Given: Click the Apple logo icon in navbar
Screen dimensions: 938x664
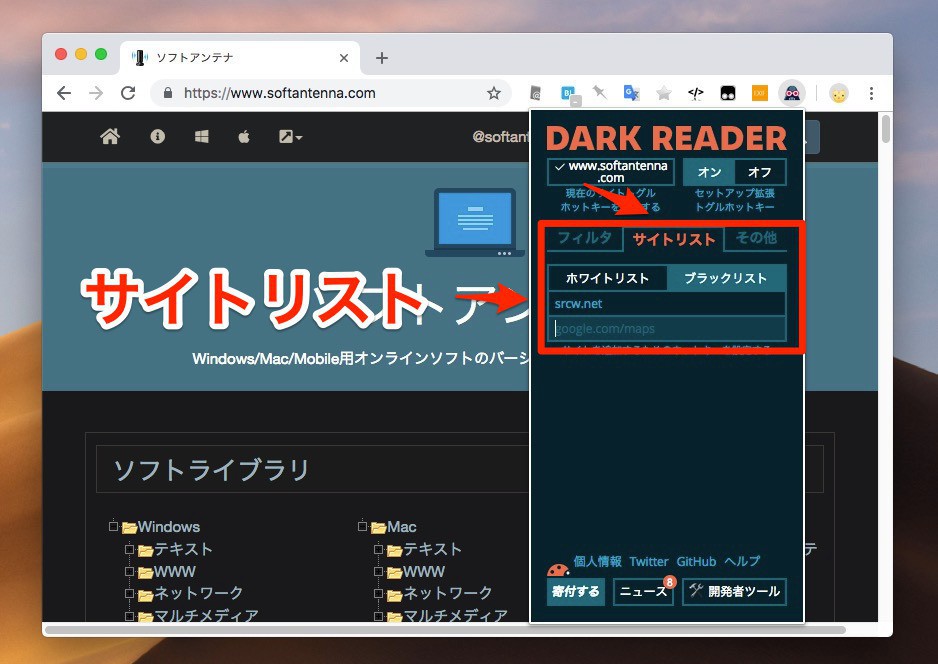Looking at the screenshot, I should click(x=243, y=136).
